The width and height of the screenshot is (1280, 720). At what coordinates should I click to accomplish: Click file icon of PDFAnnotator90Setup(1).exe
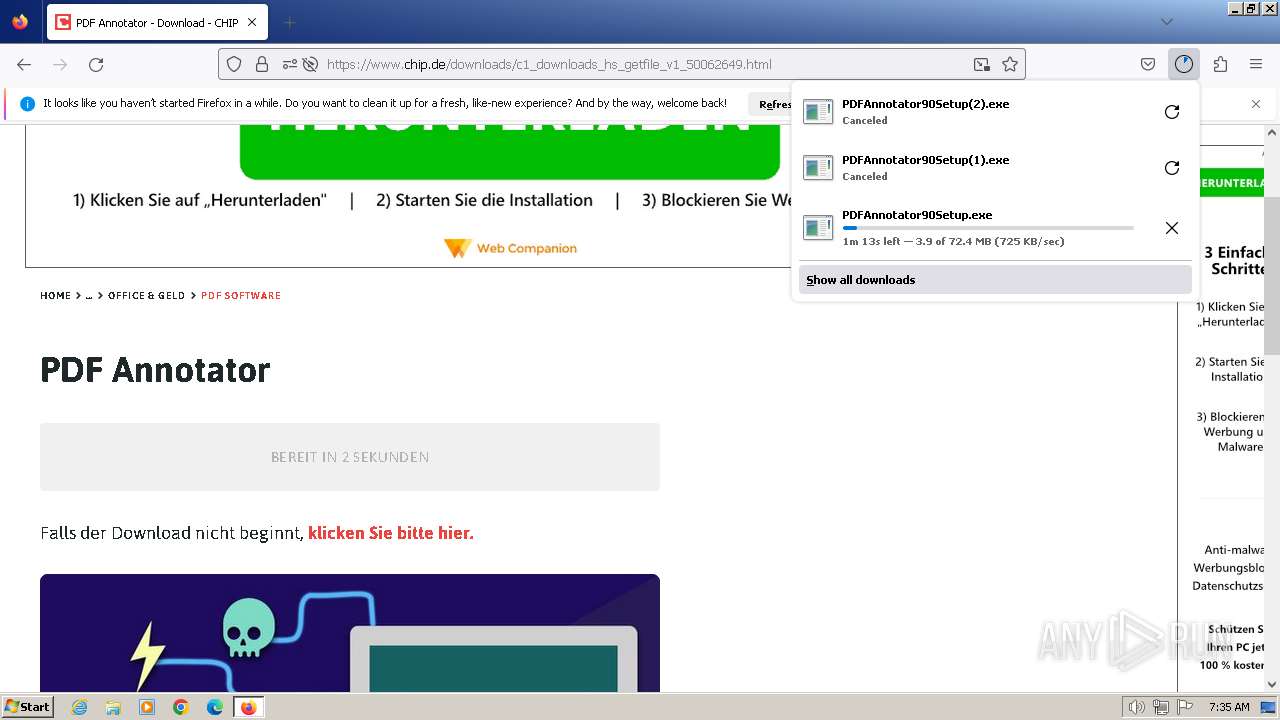(x=818, y=168)
